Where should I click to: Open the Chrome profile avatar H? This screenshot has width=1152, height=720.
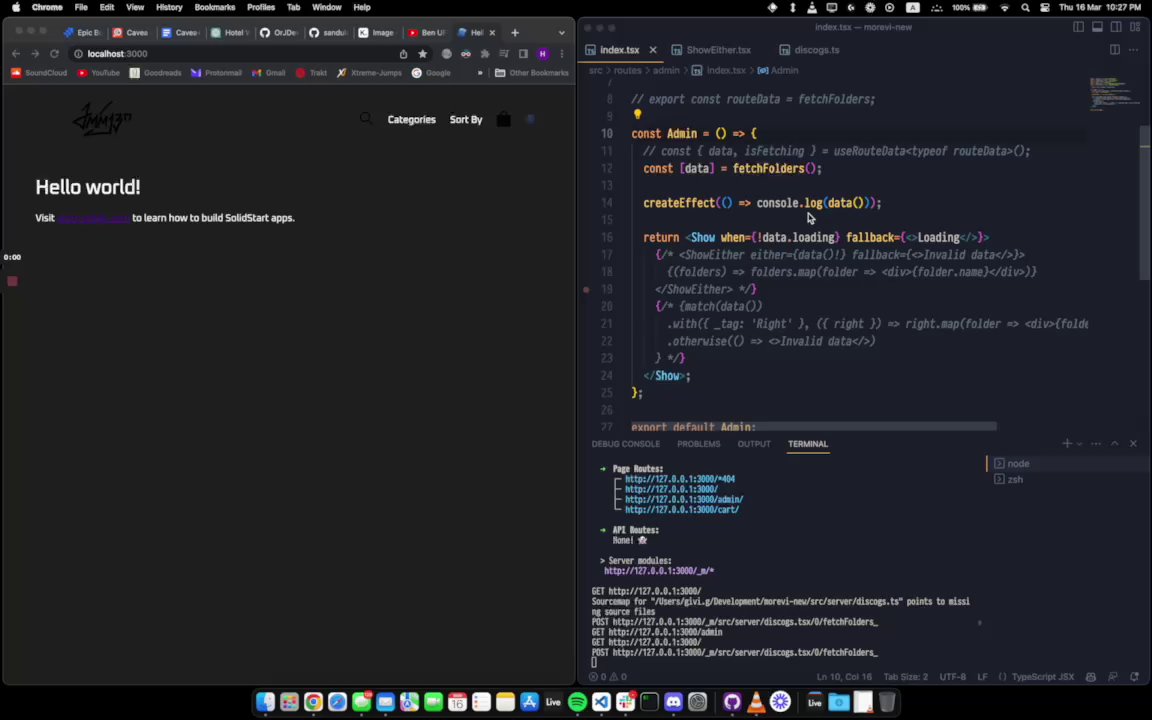coord(543,54)
